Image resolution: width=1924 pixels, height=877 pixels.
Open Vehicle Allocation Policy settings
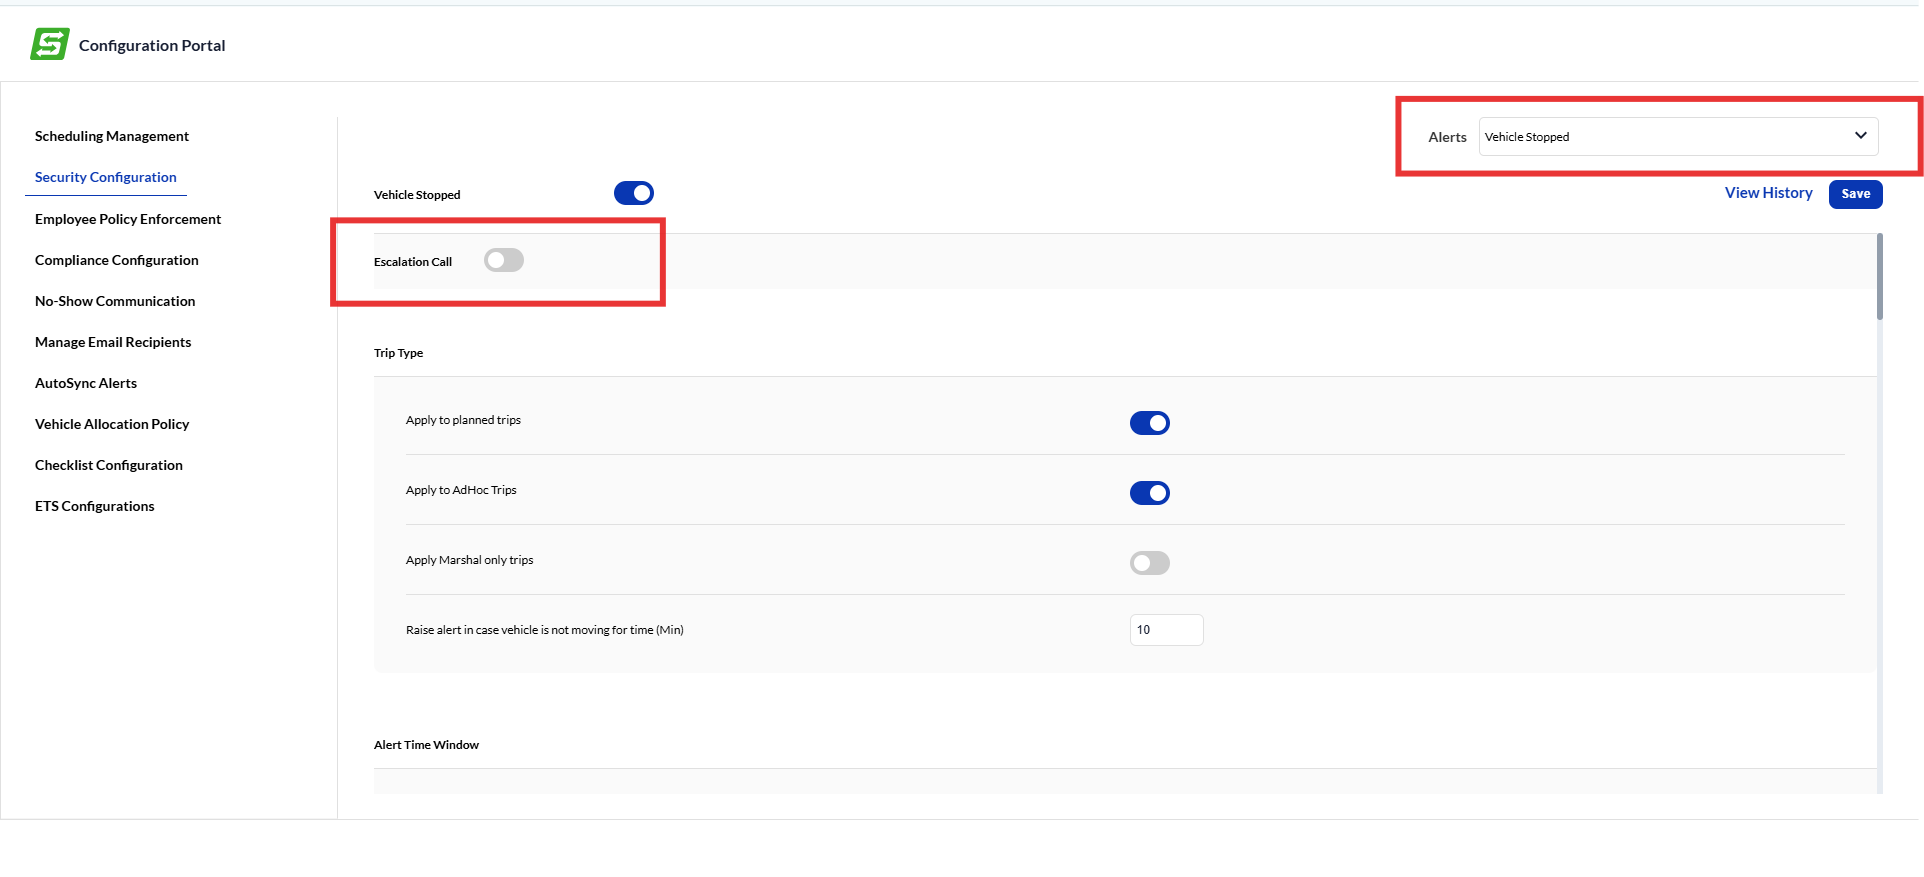coord(112,424)
